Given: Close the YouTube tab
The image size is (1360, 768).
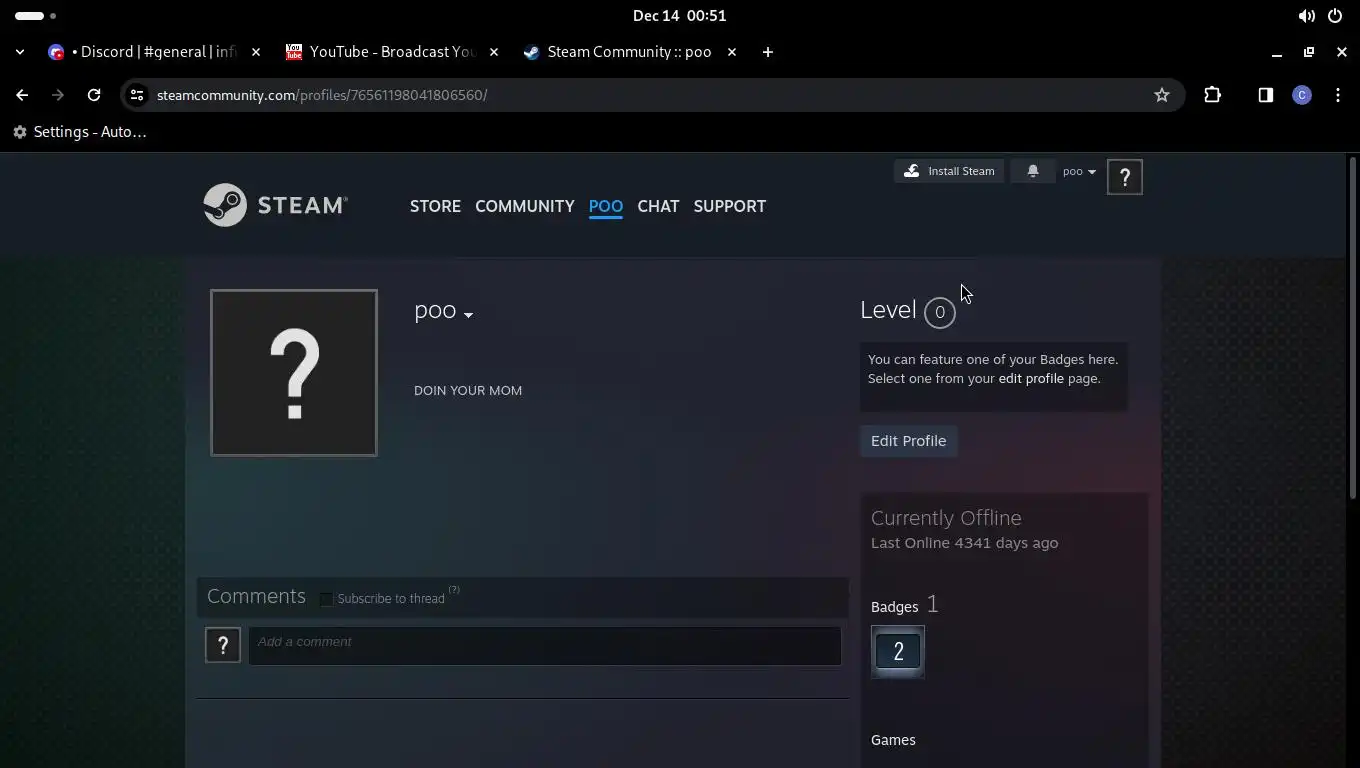Looking at the screenshot, I should point(494,52).
